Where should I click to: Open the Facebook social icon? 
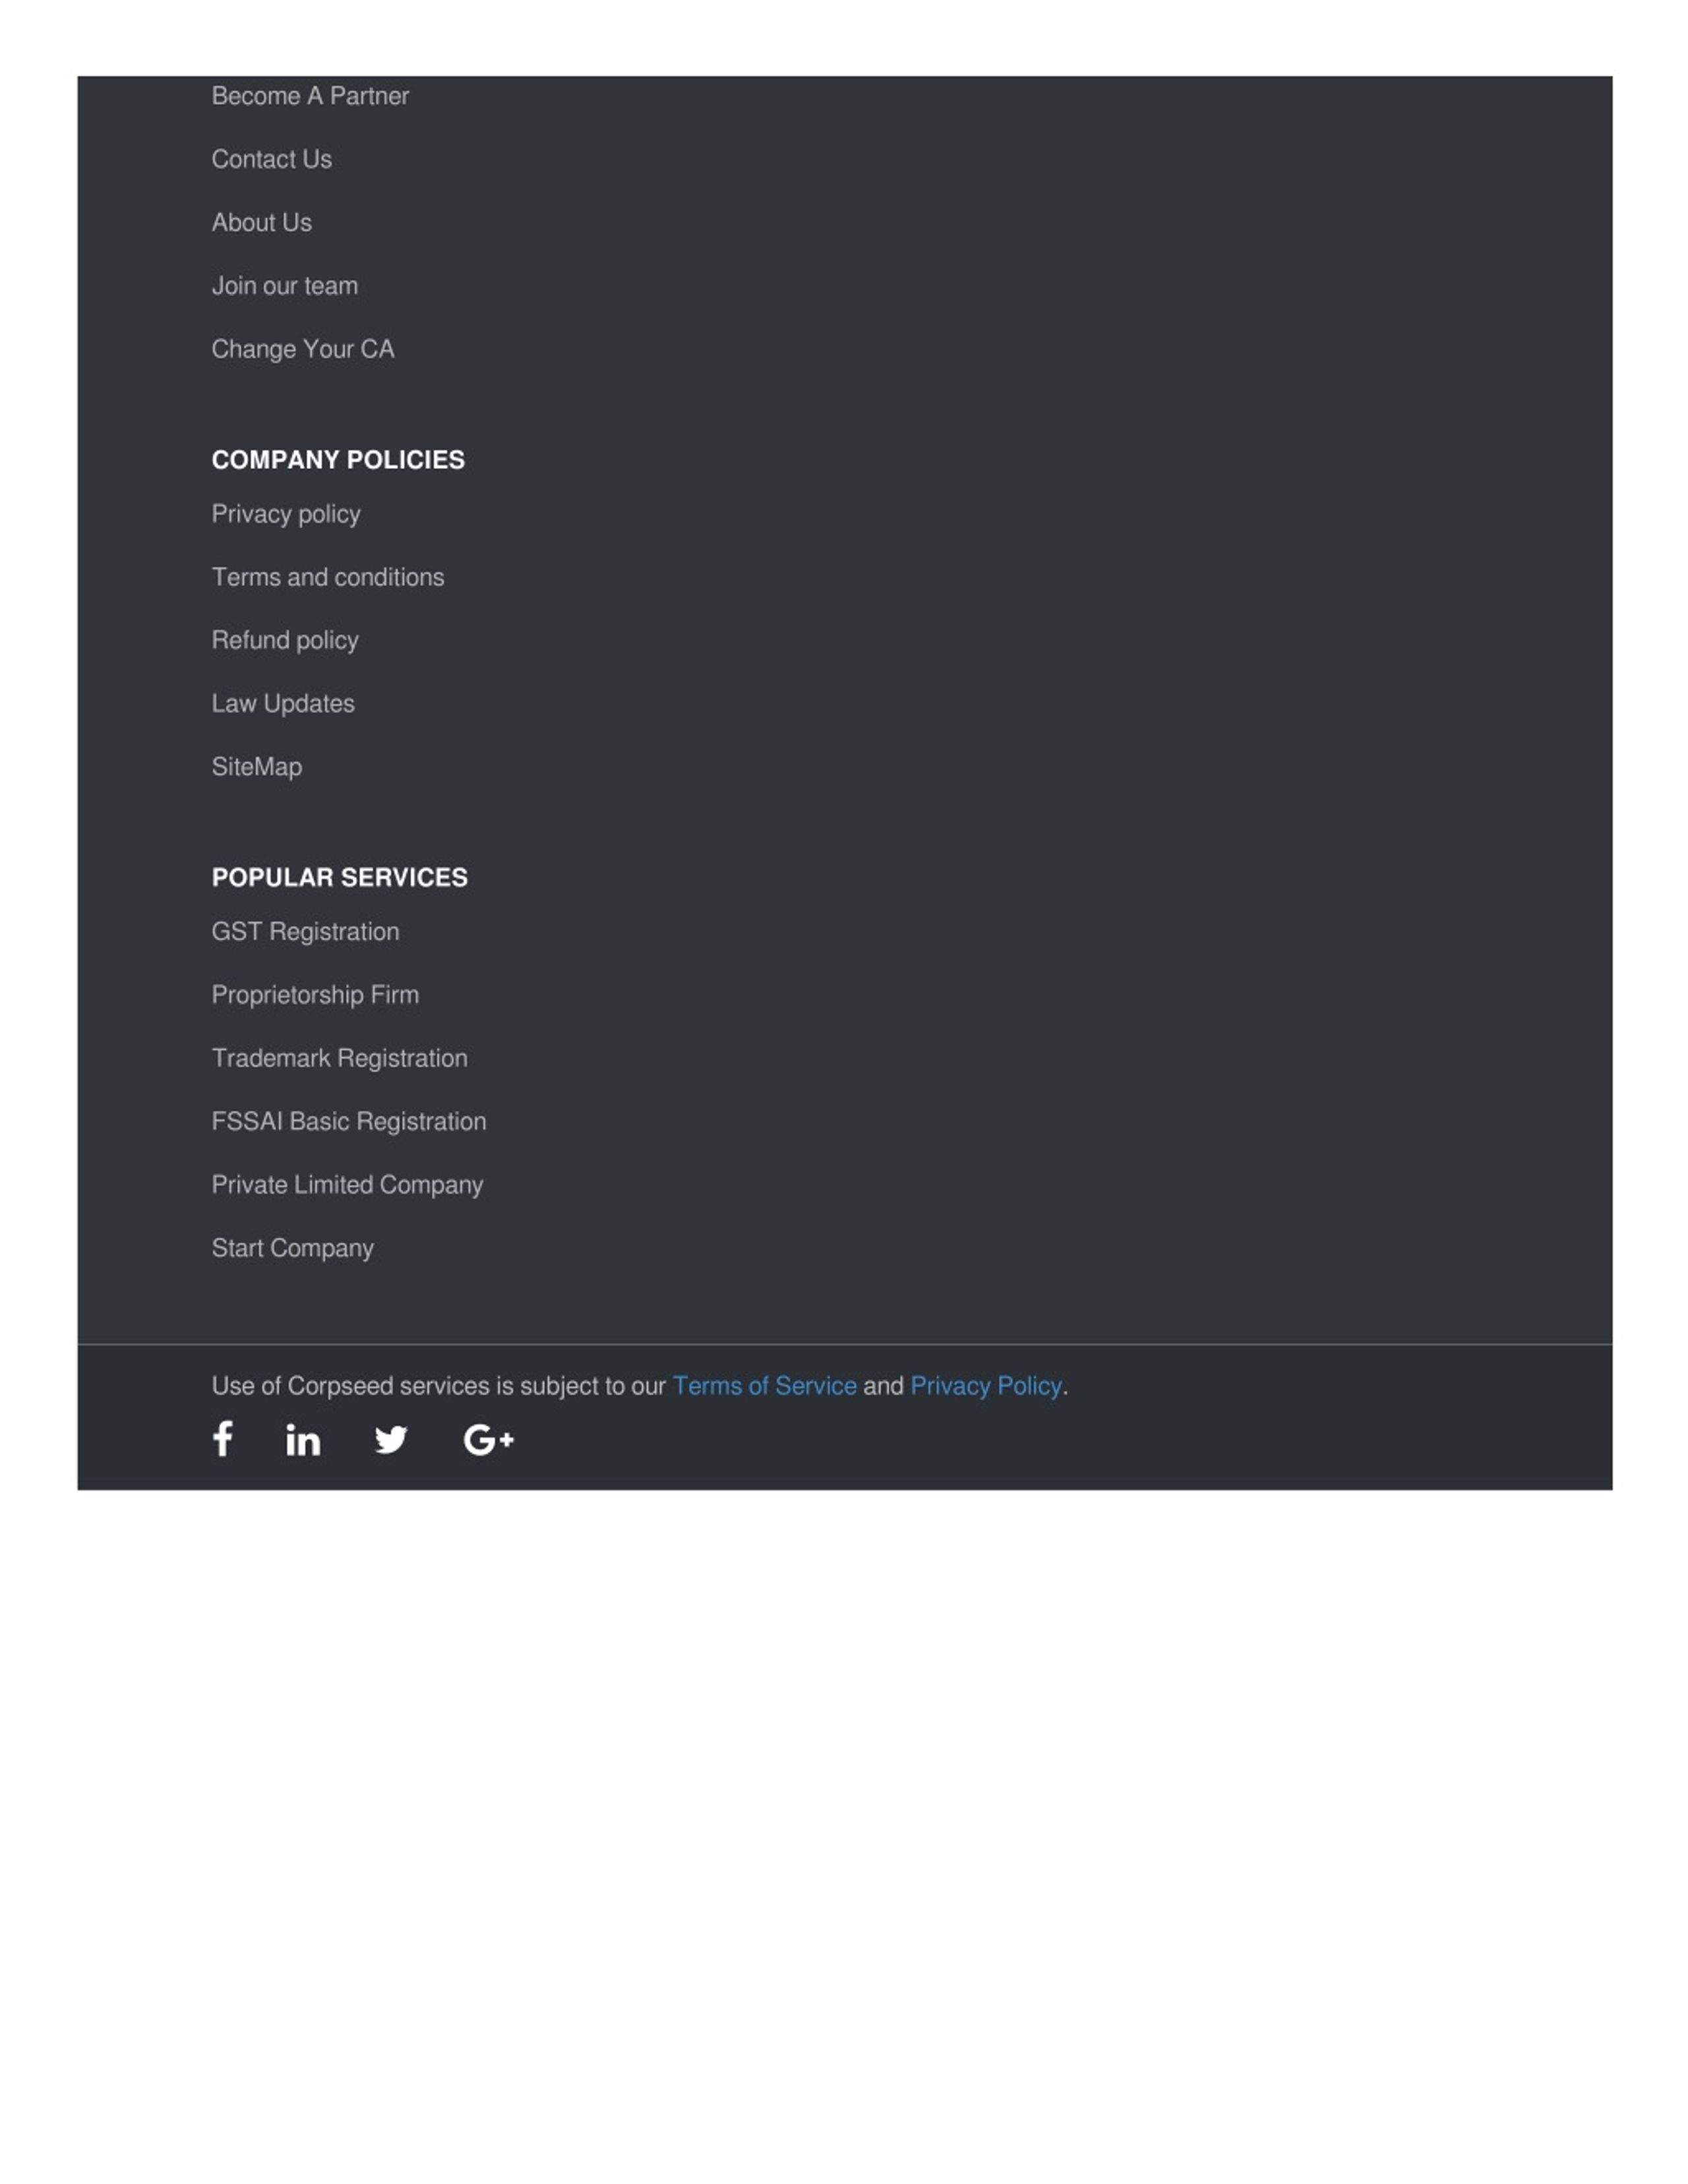[x=223, y=1439]
